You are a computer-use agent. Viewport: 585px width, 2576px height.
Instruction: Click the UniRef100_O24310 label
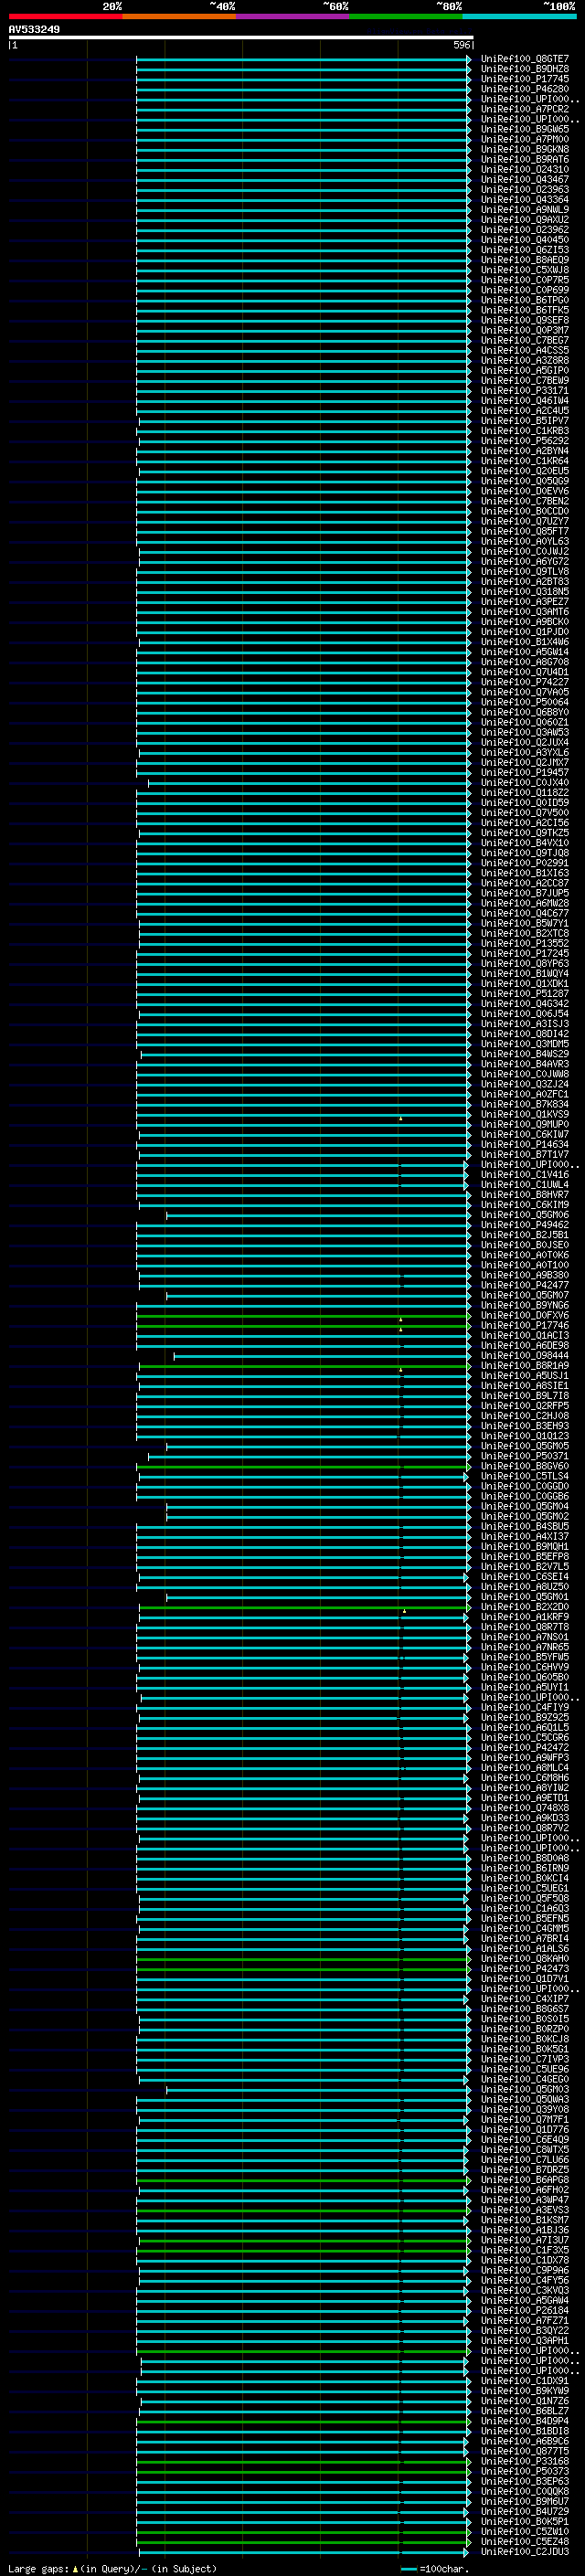(524, 170)
